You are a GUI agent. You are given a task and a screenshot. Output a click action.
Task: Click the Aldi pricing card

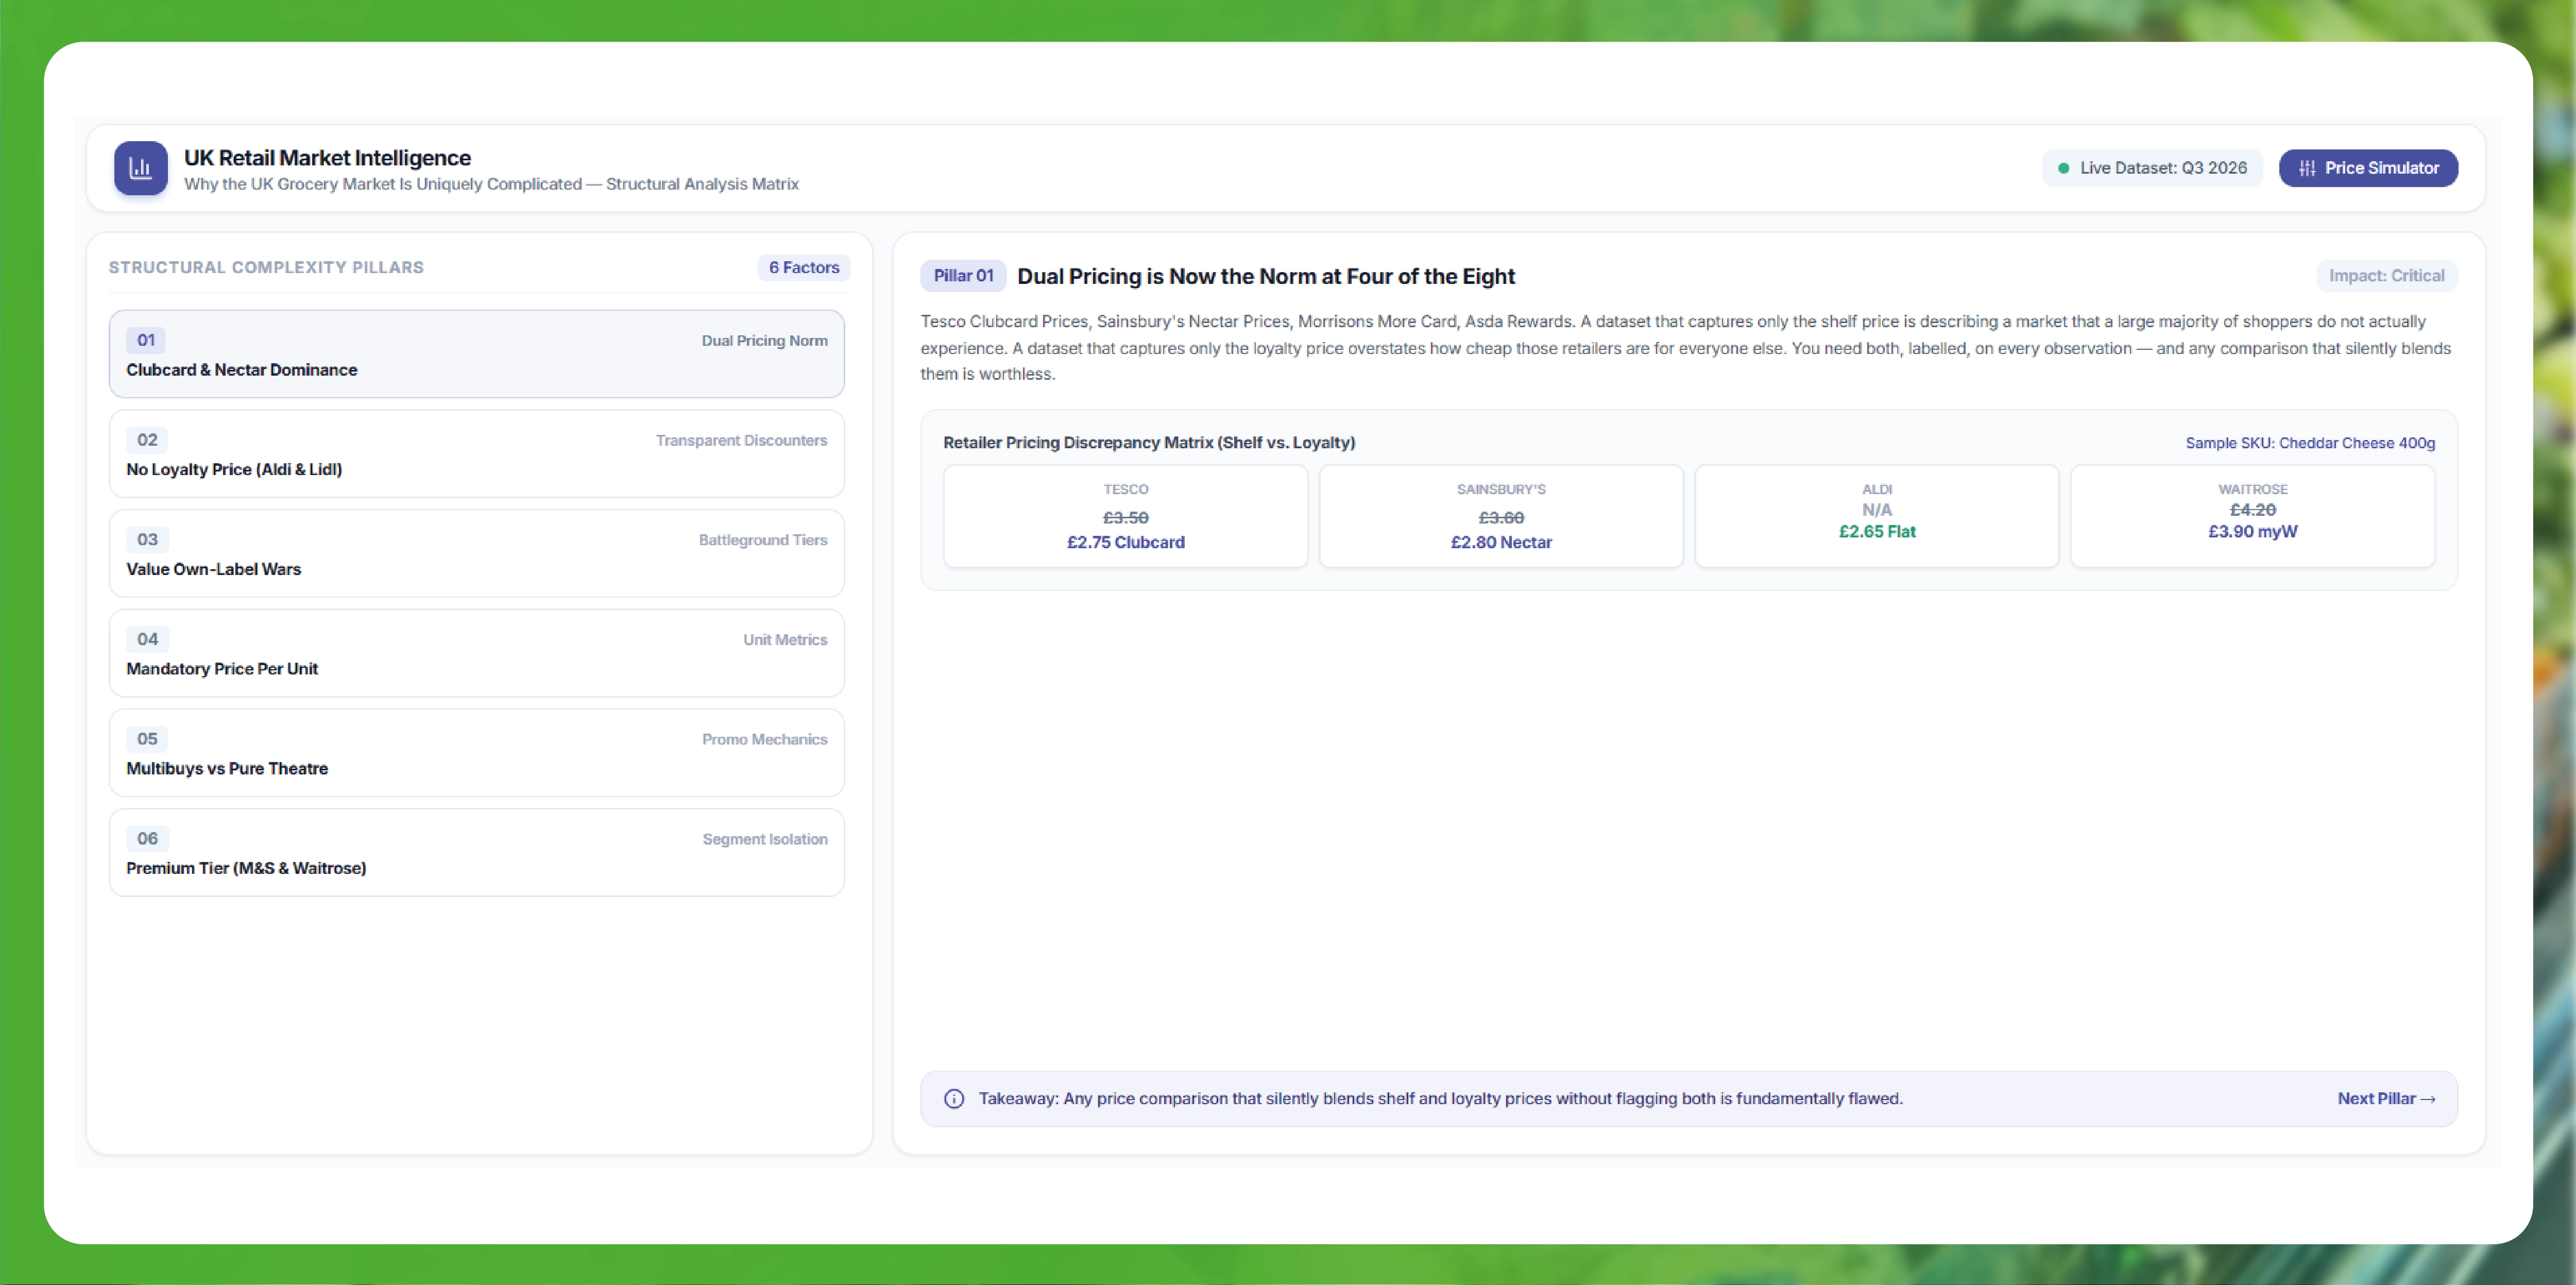click(1877, 516)
